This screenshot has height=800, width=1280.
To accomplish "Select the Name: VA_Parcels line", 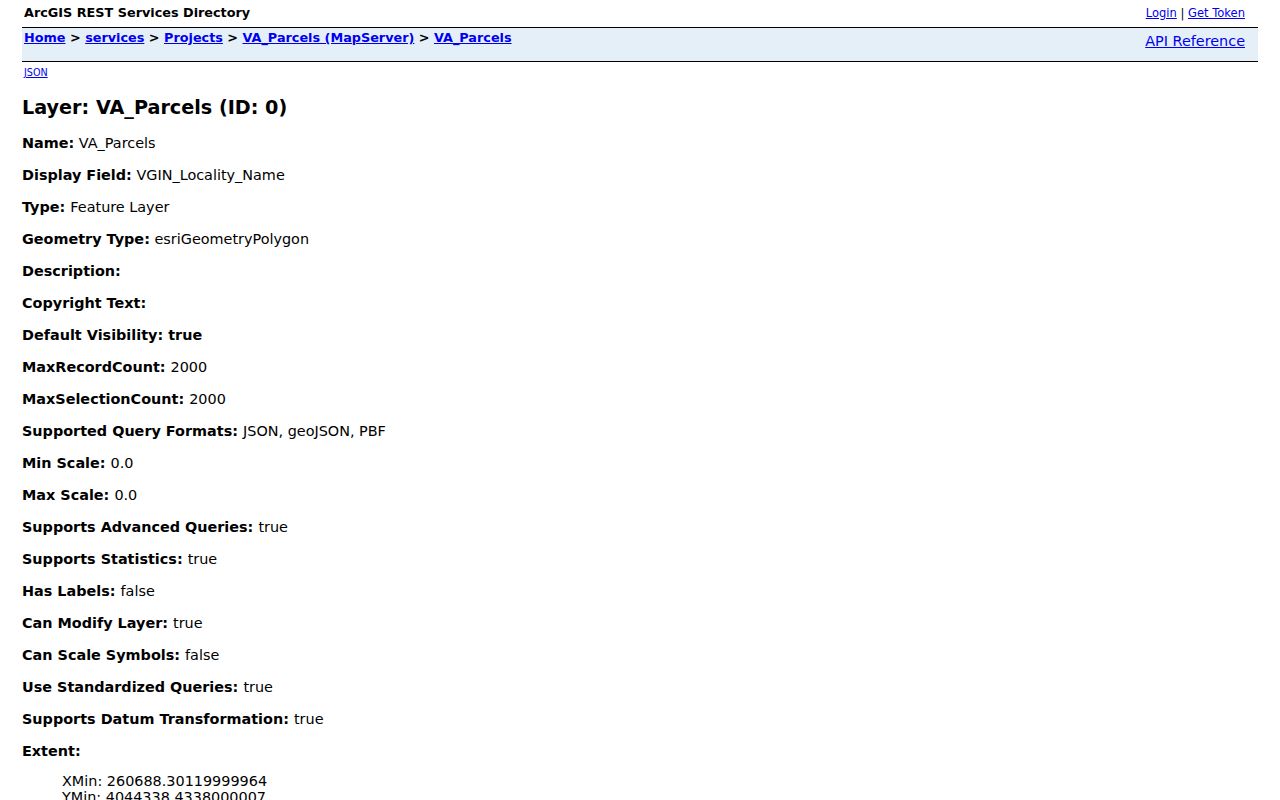I will point(89,143).
